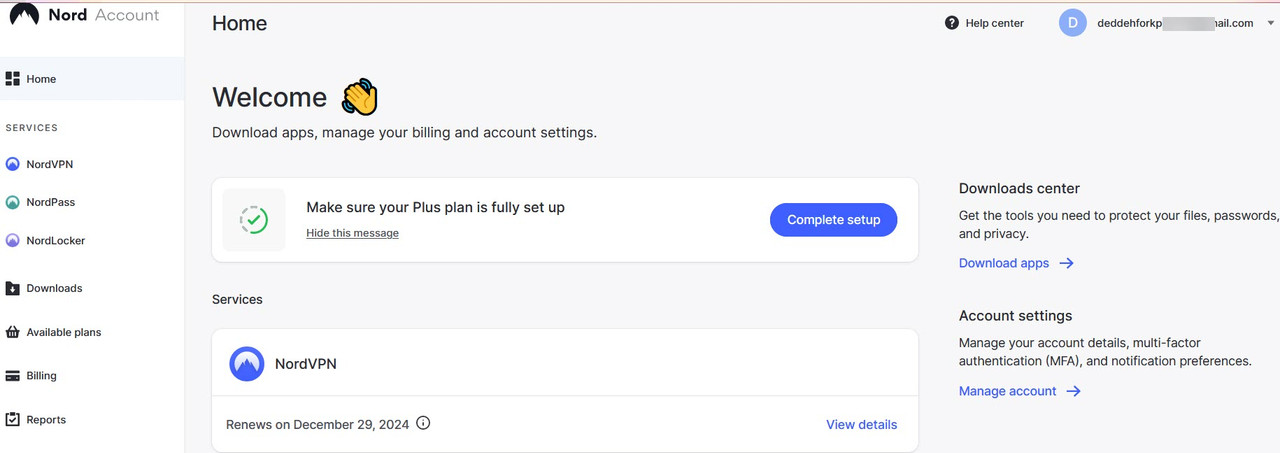Click the Billing card icon

[13, 376]
